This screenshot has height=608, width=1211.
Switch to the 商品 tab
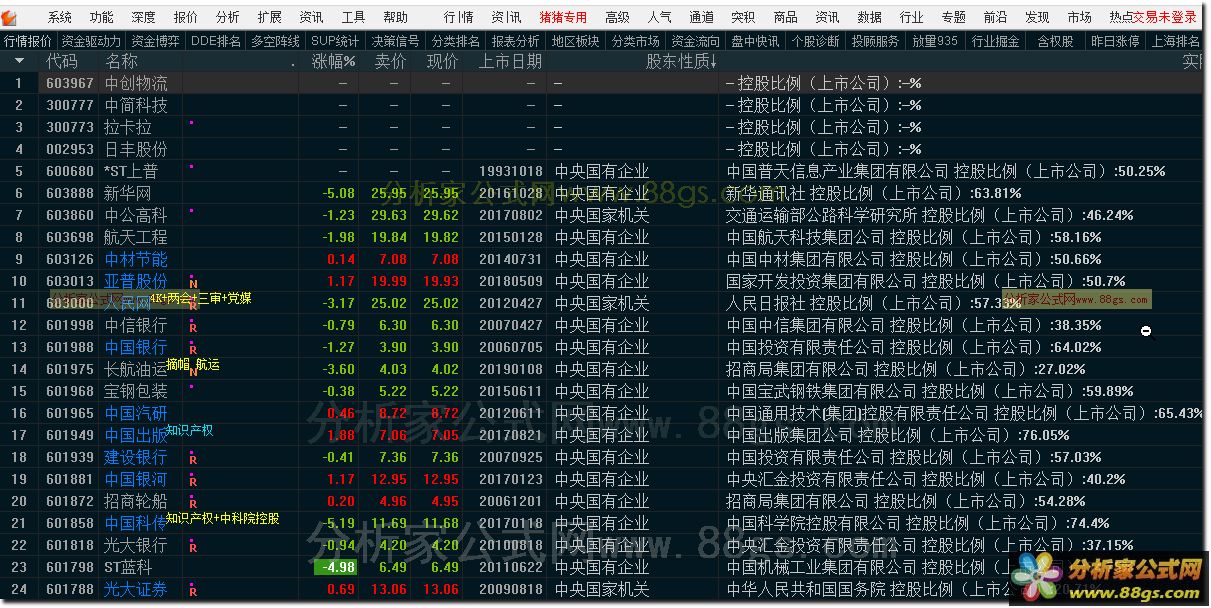786,17
